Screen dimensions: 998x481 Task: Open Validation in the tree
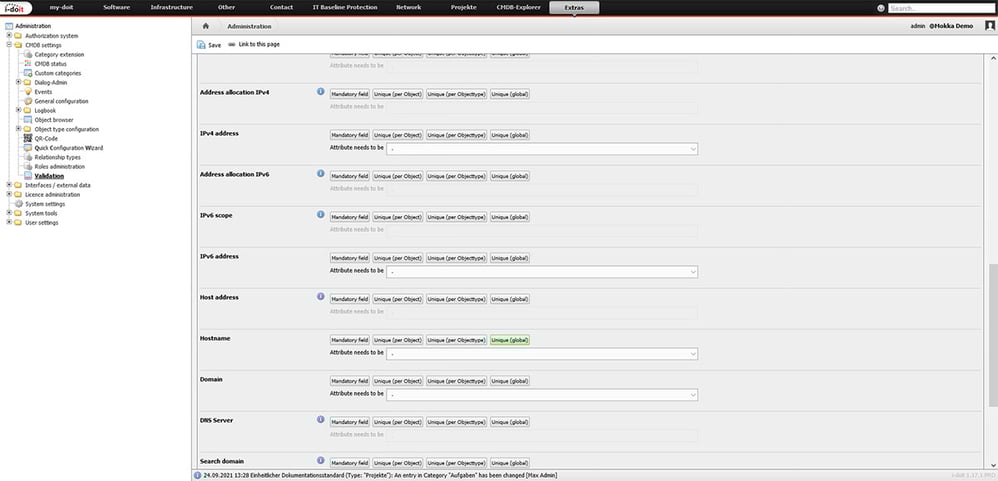click(x=49, y=176)
